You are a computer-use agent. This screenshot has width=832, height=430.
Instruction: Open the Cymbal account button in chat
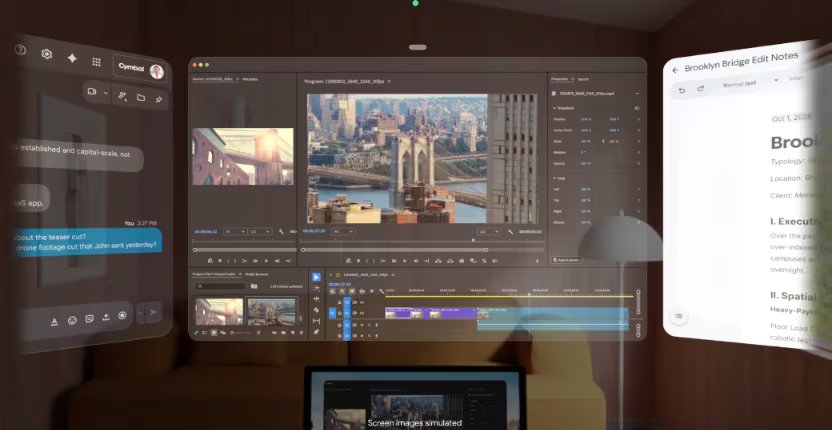[141, 68]
